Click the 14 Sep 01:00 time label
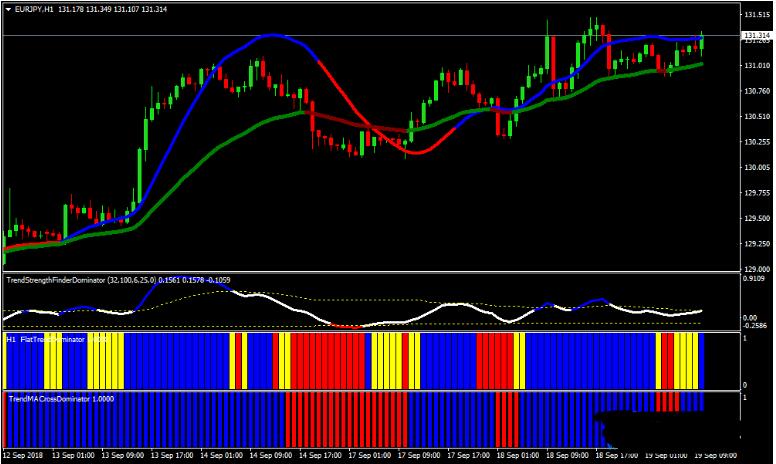Screen dimensions: 776x464 (x=221, y=455)
